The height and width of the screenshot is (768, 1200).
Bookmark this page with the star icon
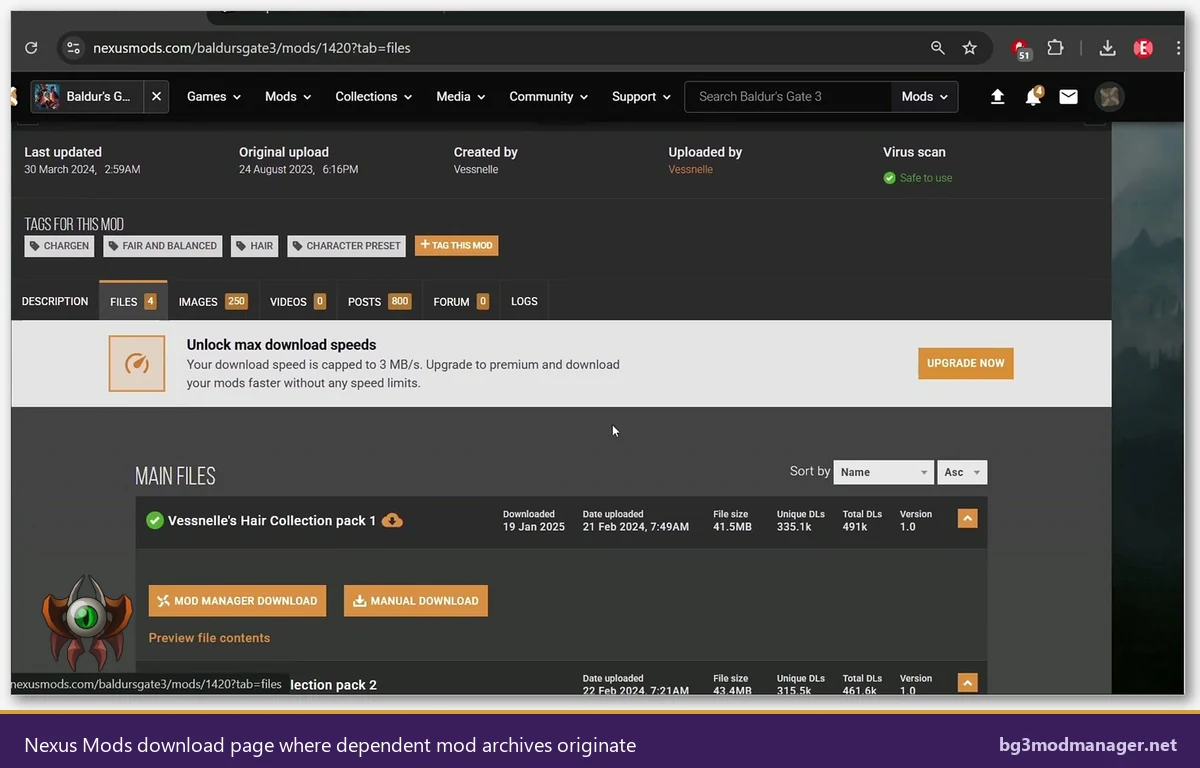(969, 48)
